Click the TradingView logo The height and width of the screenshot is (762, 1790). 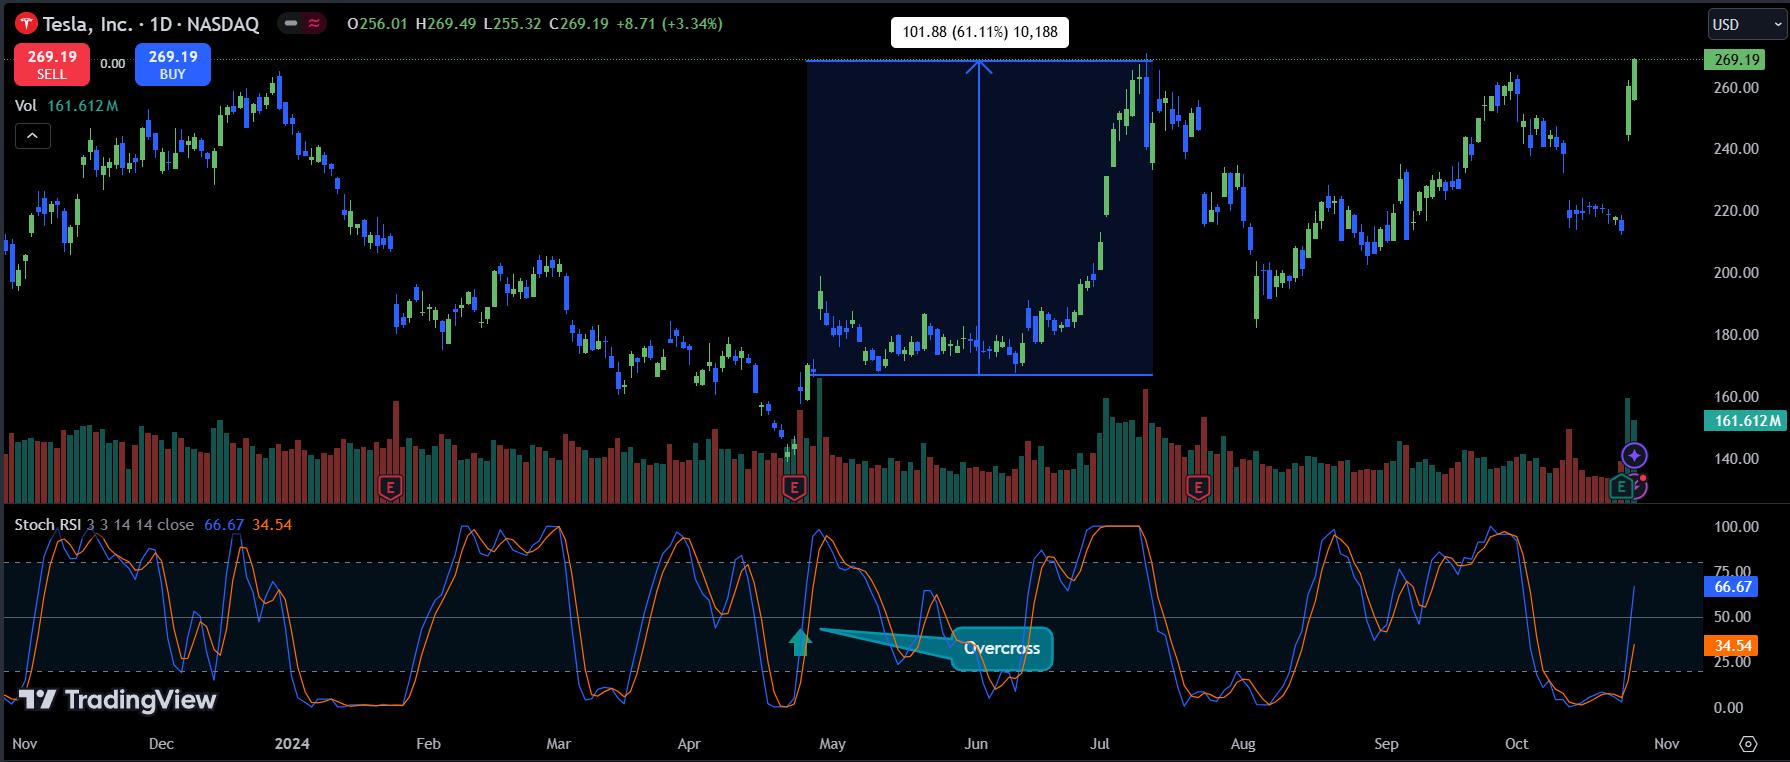(117, 700)
